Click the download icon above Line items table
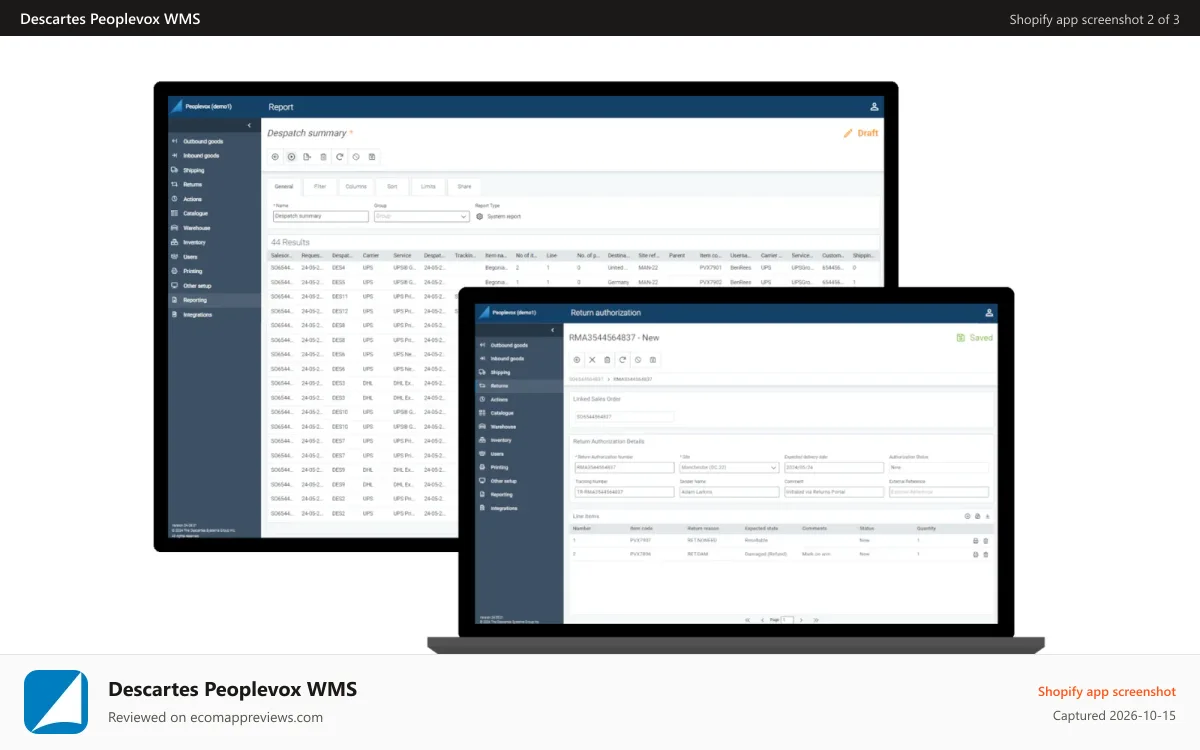1200x750 pixels. (988, 516)
